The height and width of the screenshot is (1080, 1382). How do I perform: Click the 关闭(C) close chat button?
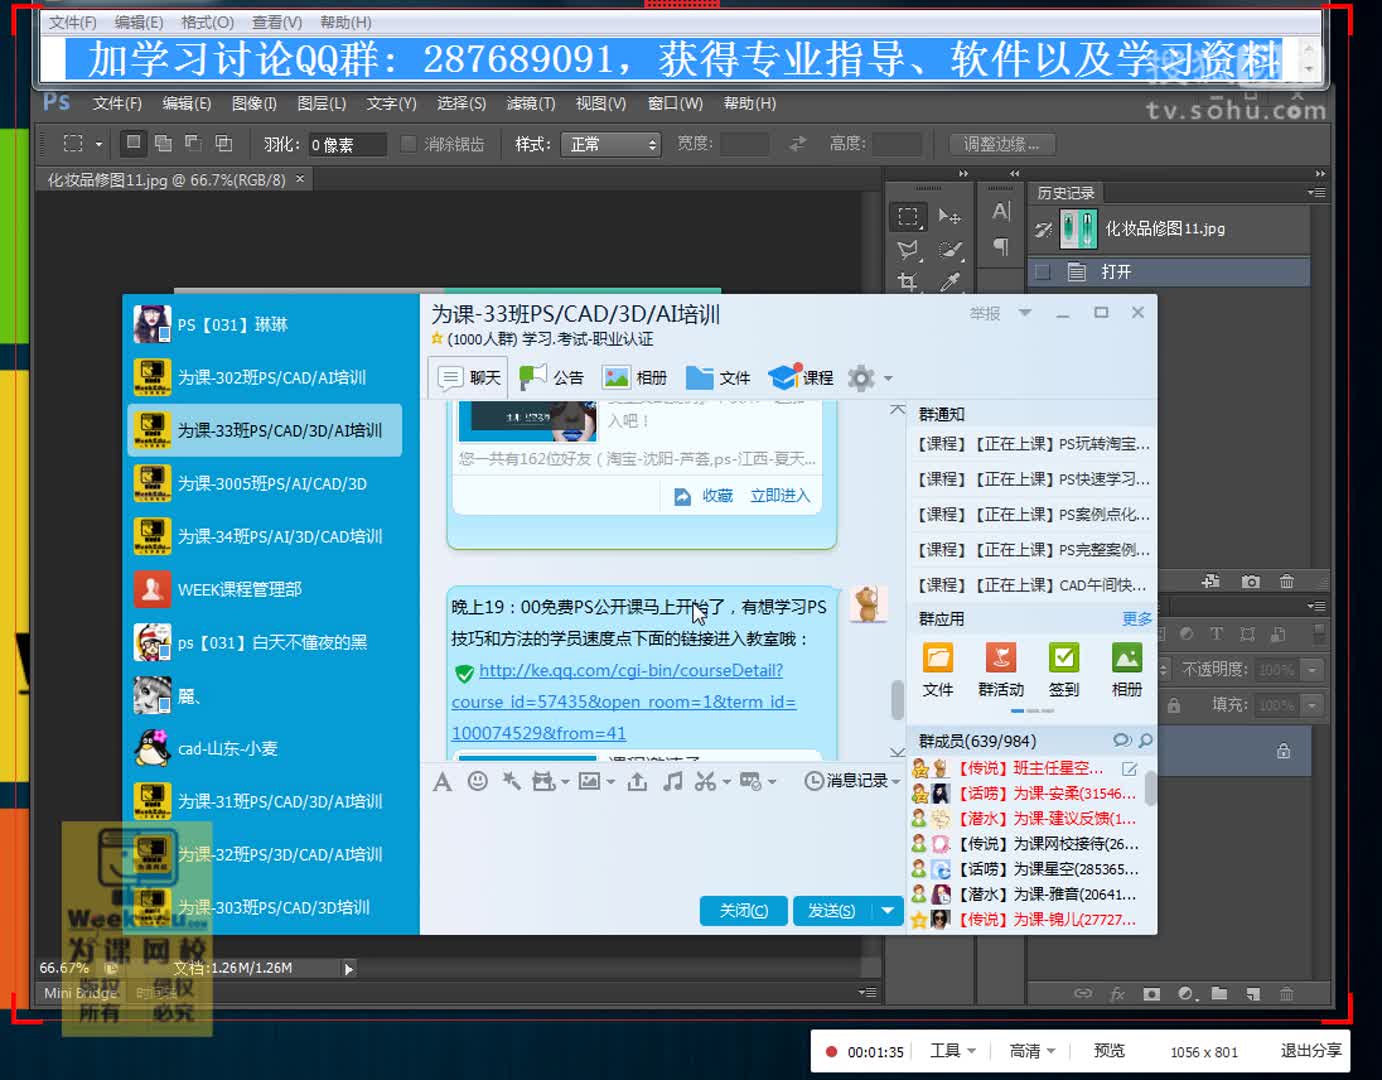(744, 911)
